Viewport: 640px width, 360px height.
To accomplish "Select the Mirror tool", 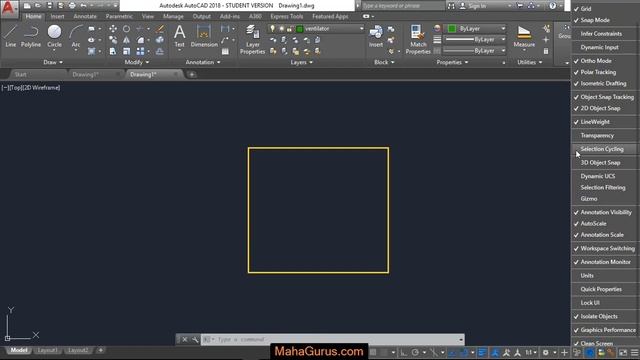I will [x=127, y=40].
